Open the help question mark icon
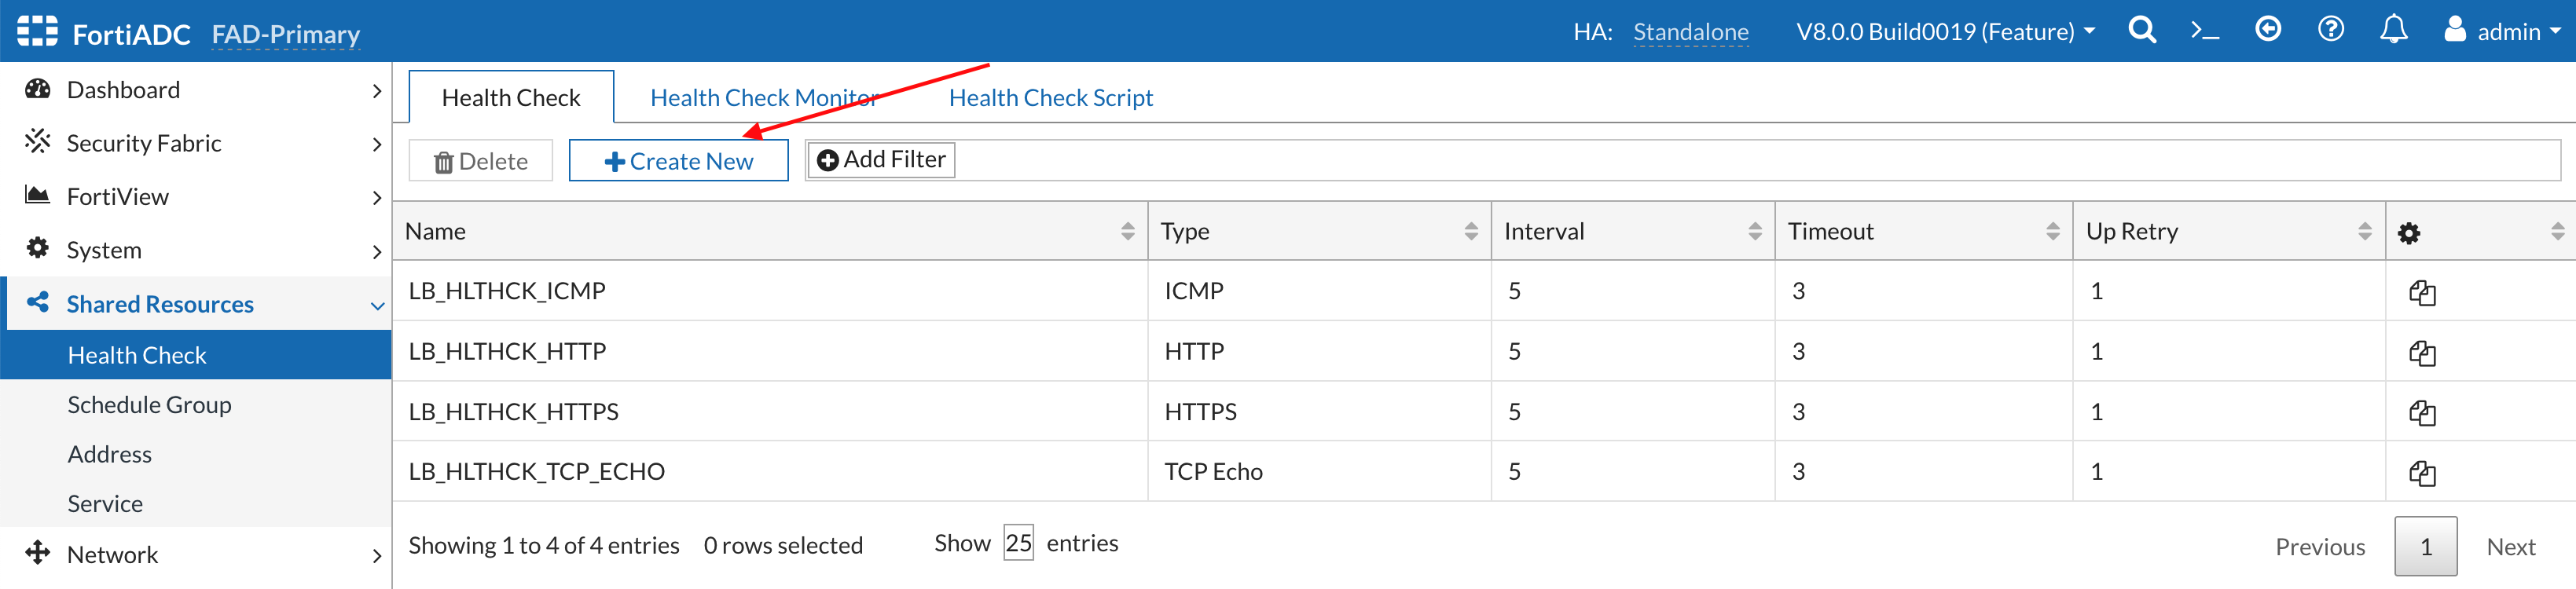The width and height of the screenshot is (2576, 589). click(2330, 29)
